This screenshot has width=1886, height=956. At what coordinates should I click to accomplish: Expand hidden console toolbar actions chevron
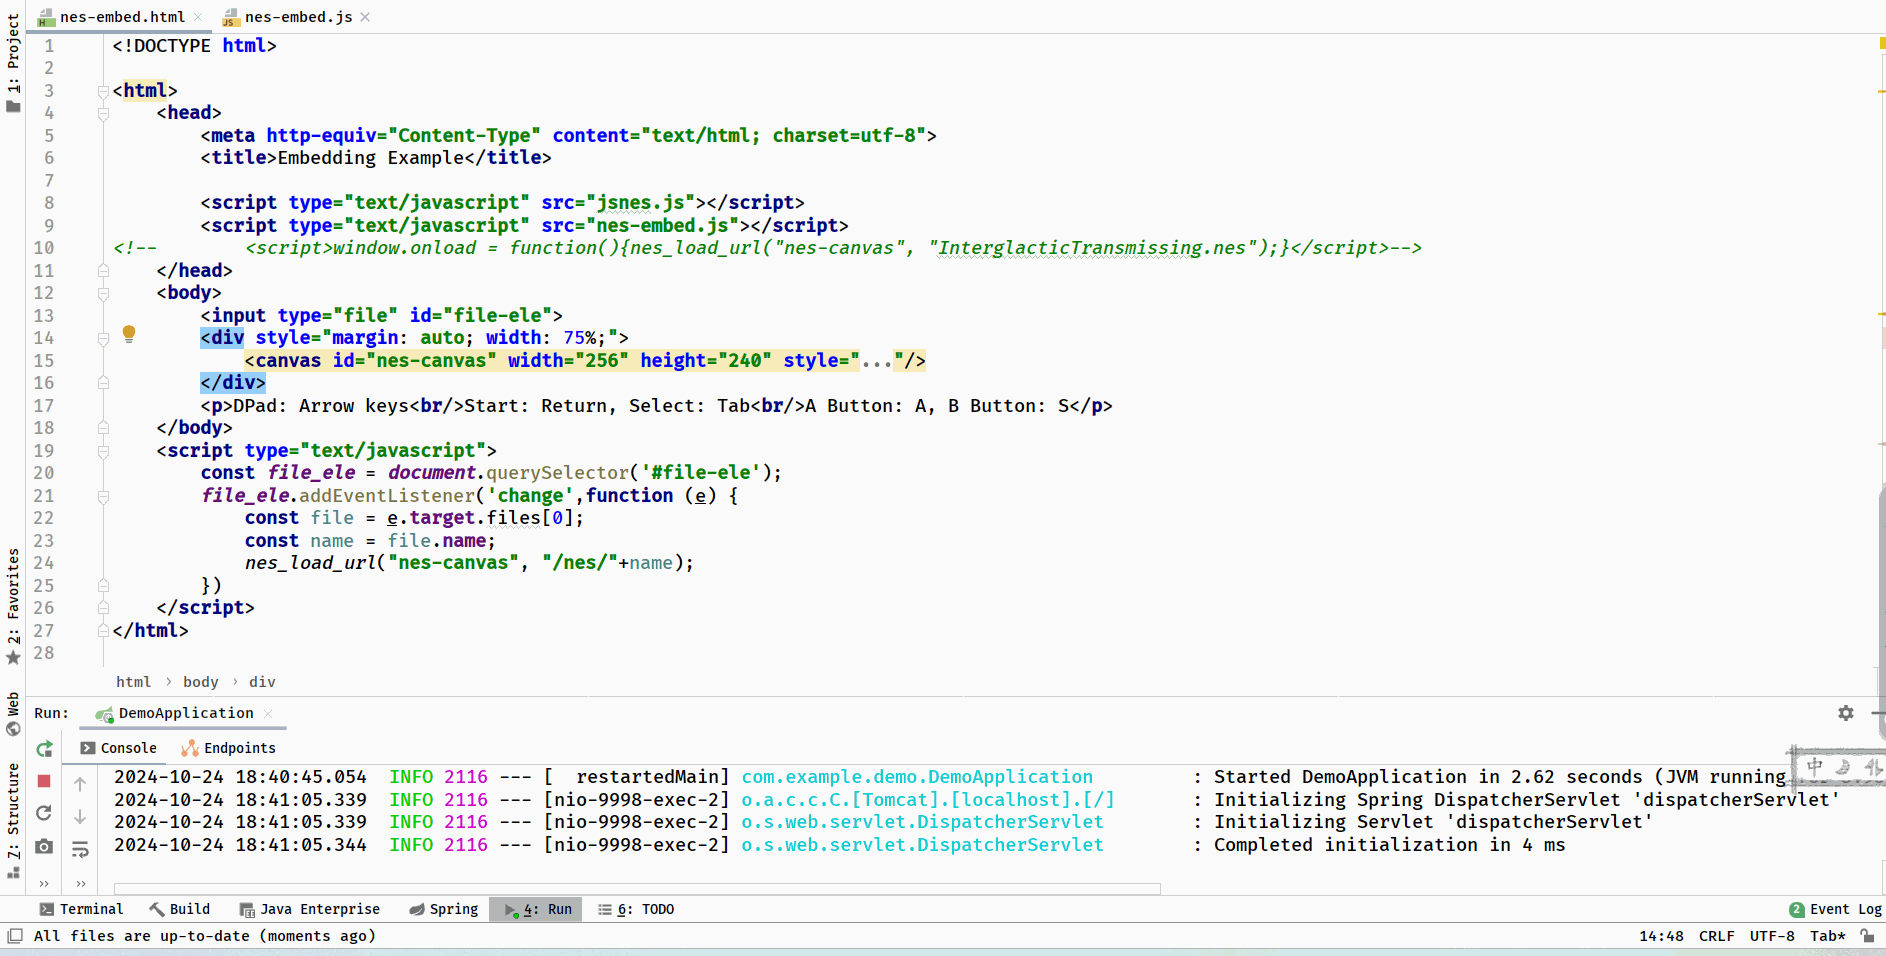(x=81, y=883)
